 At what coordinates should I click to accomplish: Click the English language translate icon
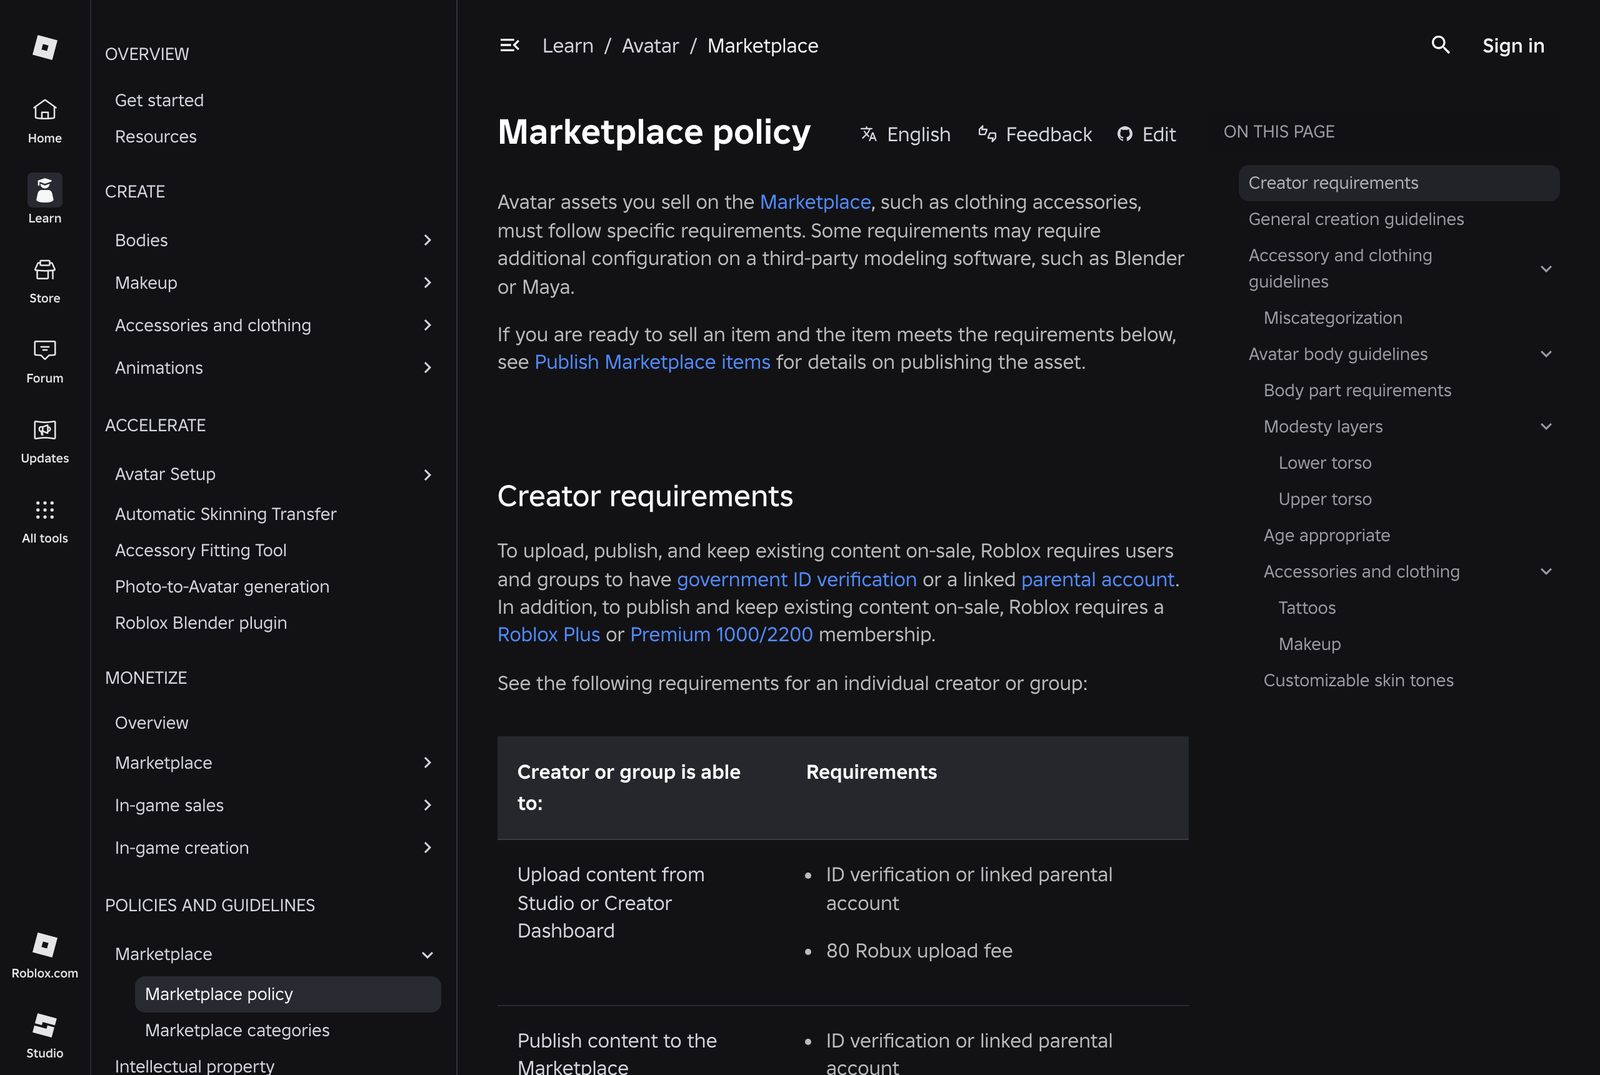869,134
